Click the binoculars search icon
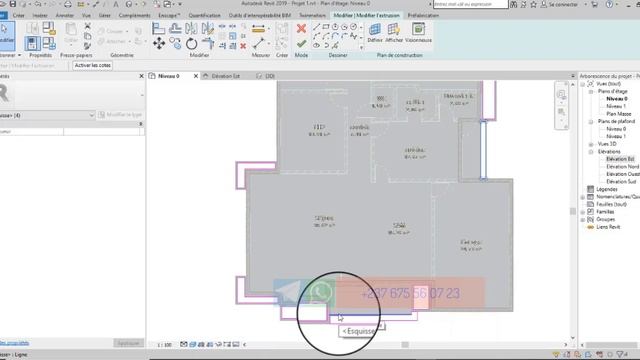This screenshot has height=360, width=640. click(513, 4)
